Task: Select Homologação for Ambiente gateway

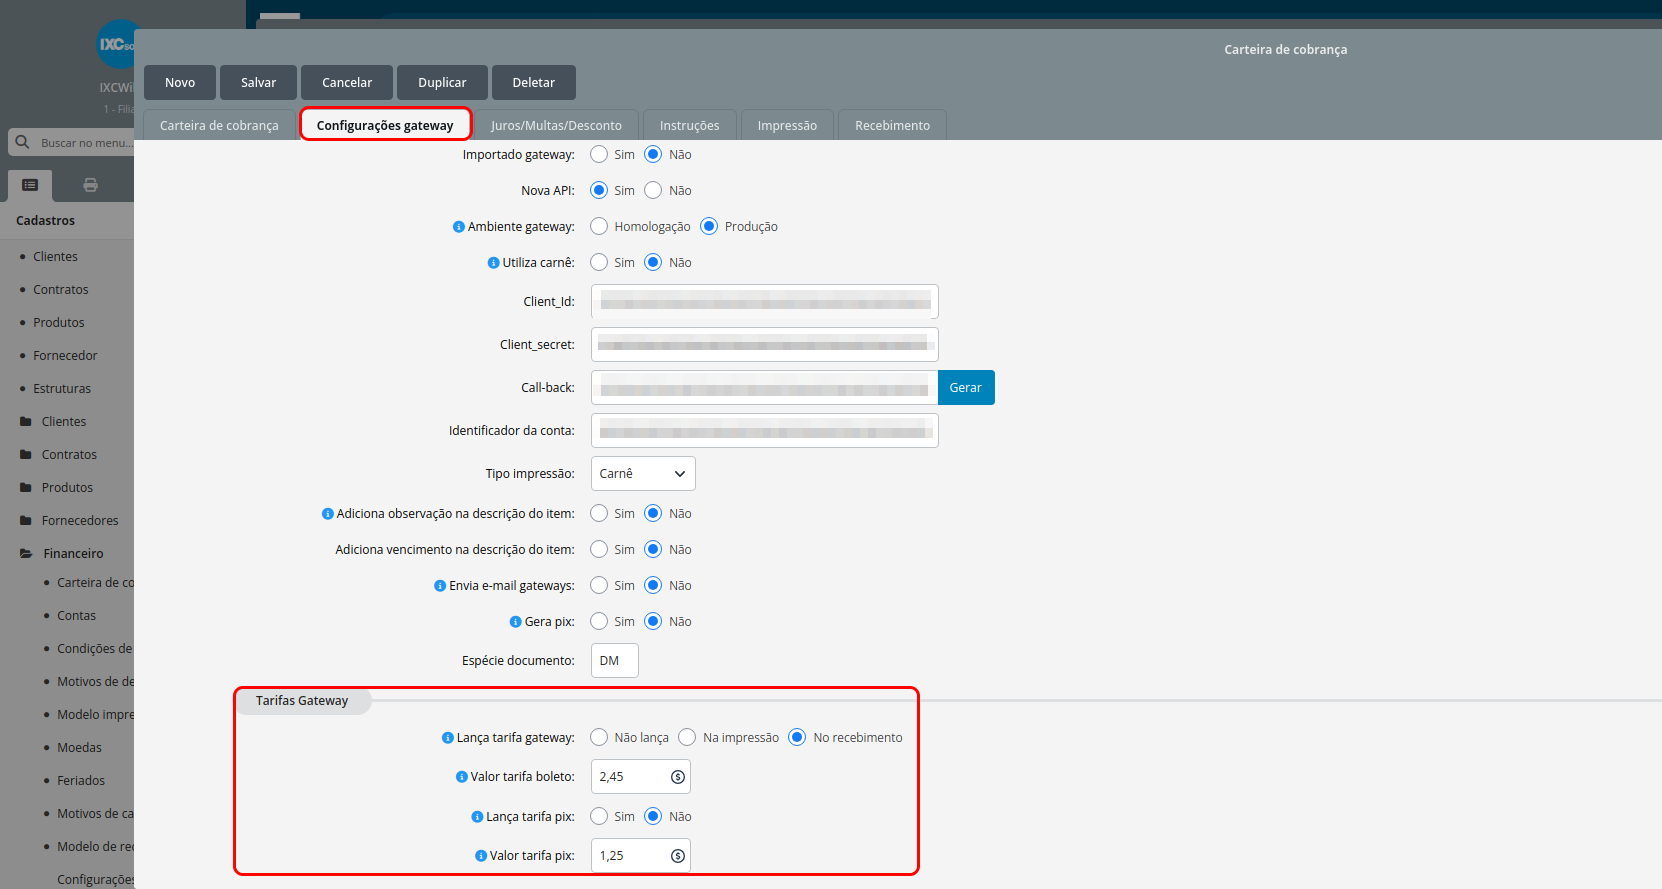Action: tap(599, 226)
